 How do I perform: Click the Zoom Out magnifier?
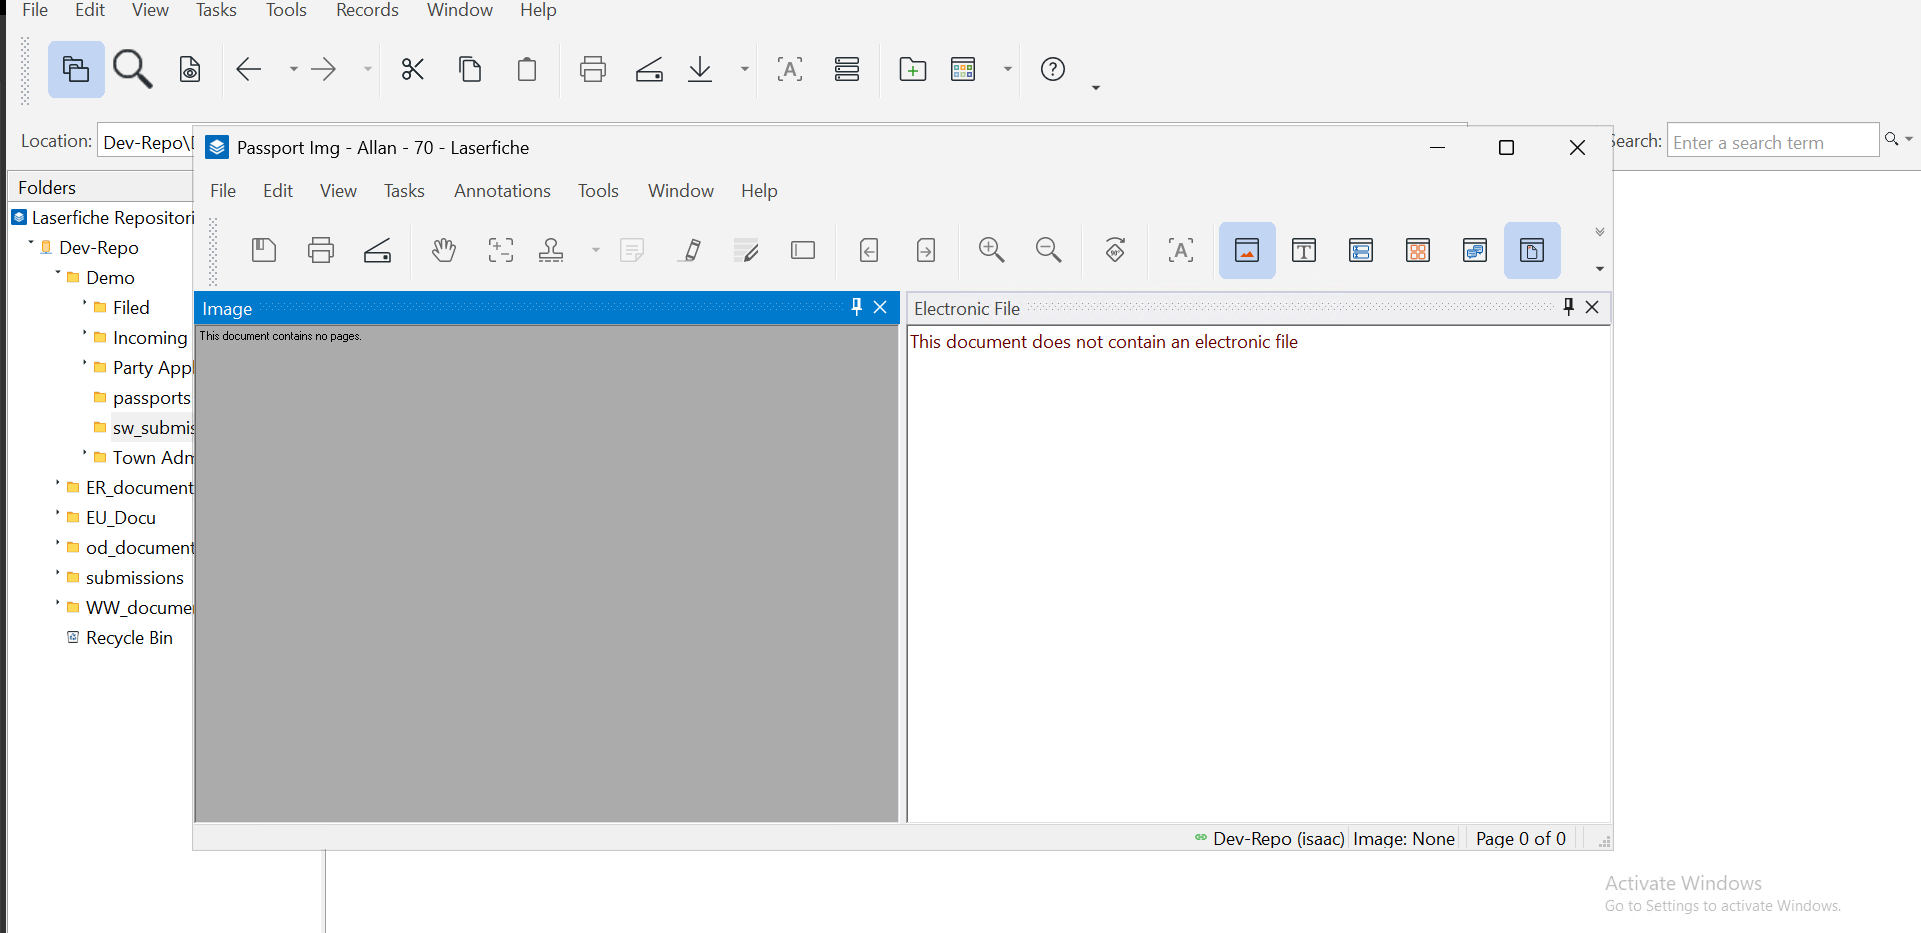click(1049, 250)
